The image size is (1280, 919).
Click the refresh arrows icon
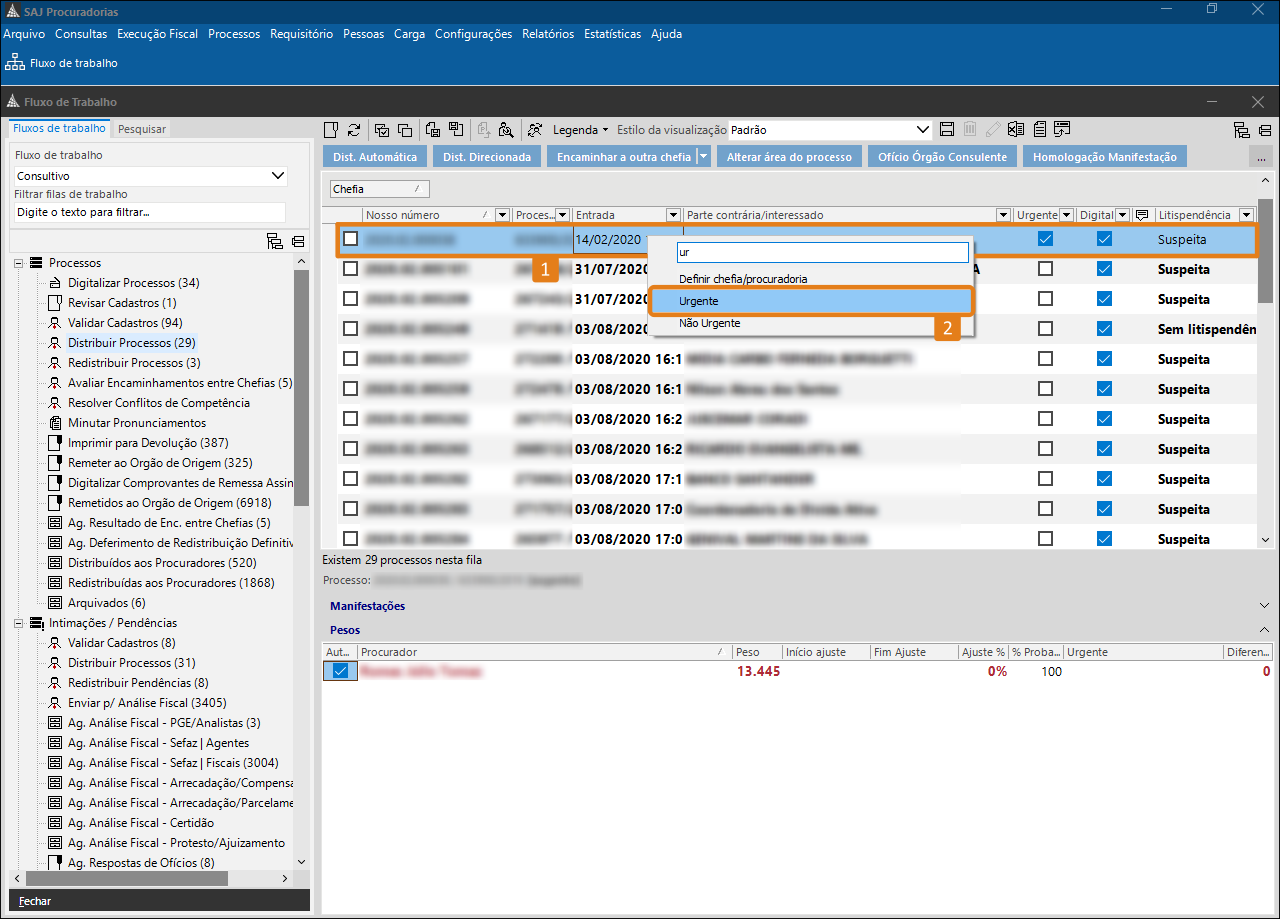354,130
